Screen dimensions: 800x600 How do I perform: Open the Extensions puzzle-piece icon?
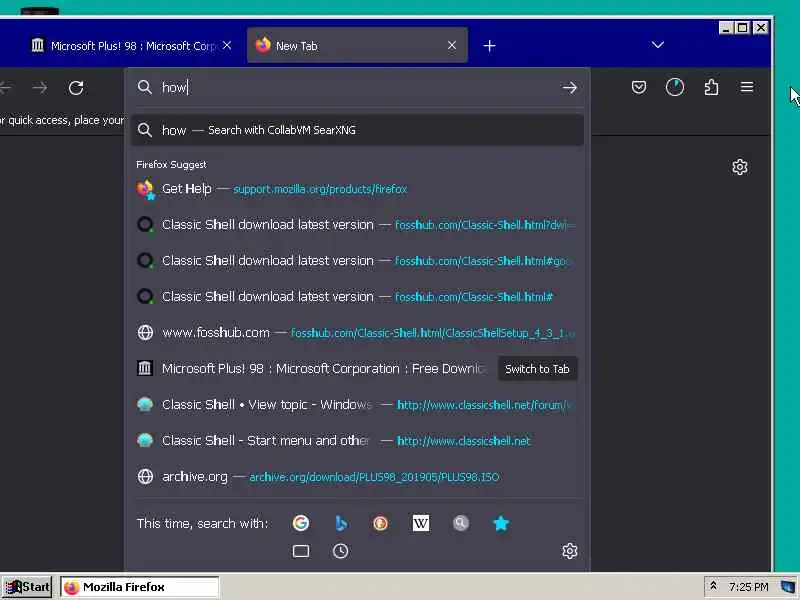(711, 87)
